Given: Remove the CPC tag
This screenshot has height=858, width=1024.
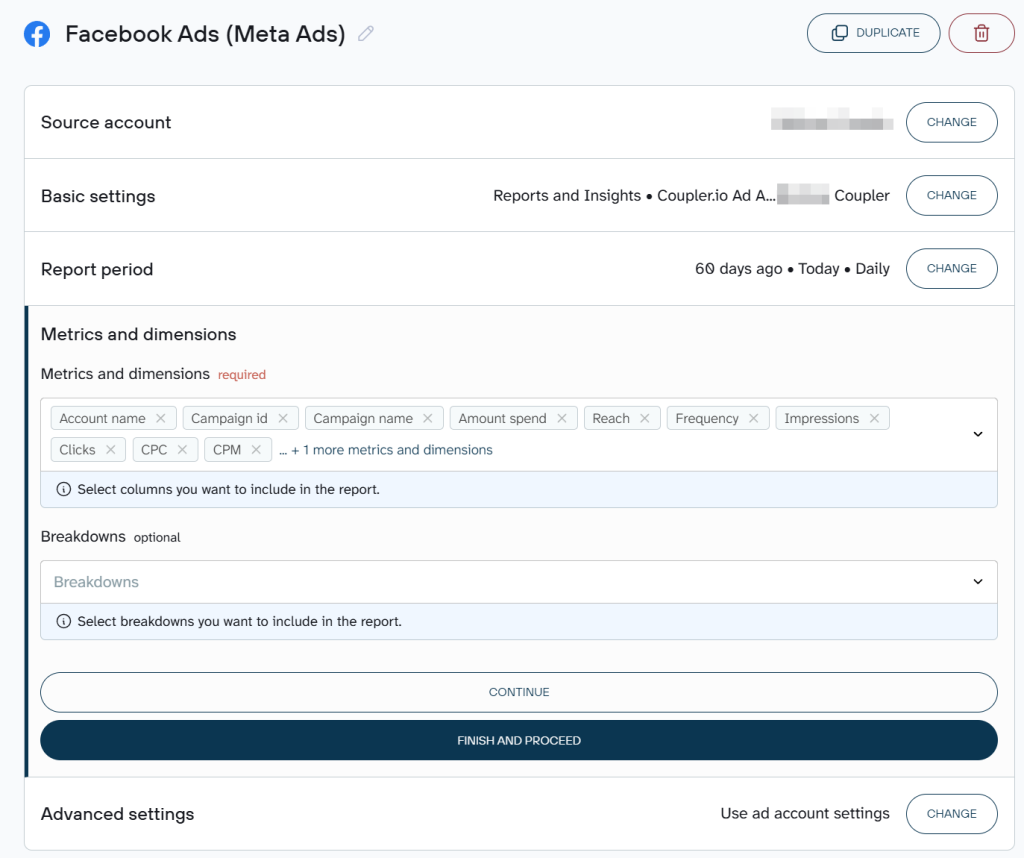Looking at the screenshot, I should click(182, 449).
